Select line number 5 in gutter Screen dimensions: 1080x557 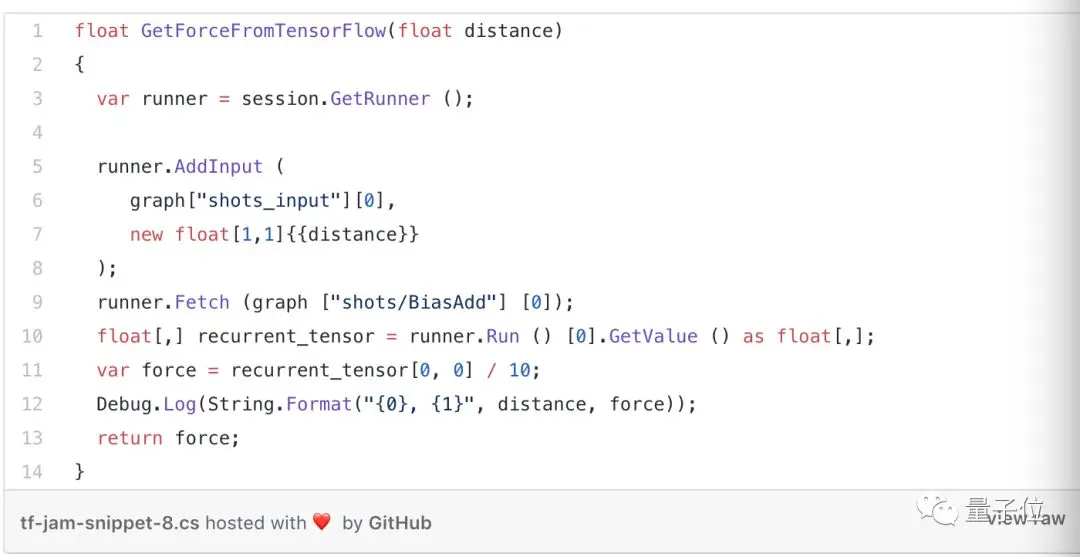click(x=37, y=167)
